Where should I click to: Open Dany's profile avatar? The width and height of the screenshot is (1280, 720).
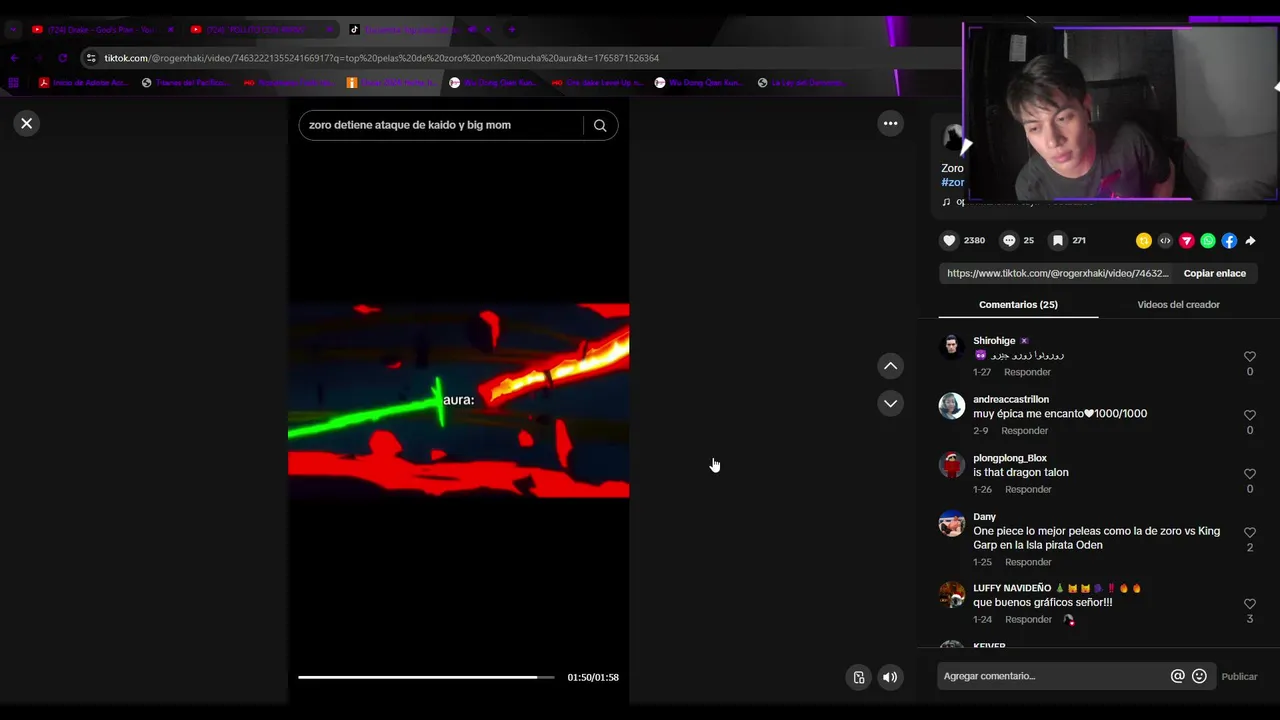pyautogui.click(x=952, y=523)
